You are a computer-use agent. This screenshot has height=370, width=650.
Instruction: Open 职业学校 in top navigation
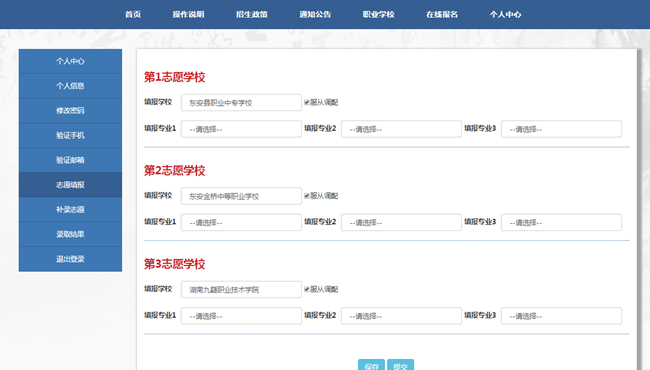[x=378, y=15]
